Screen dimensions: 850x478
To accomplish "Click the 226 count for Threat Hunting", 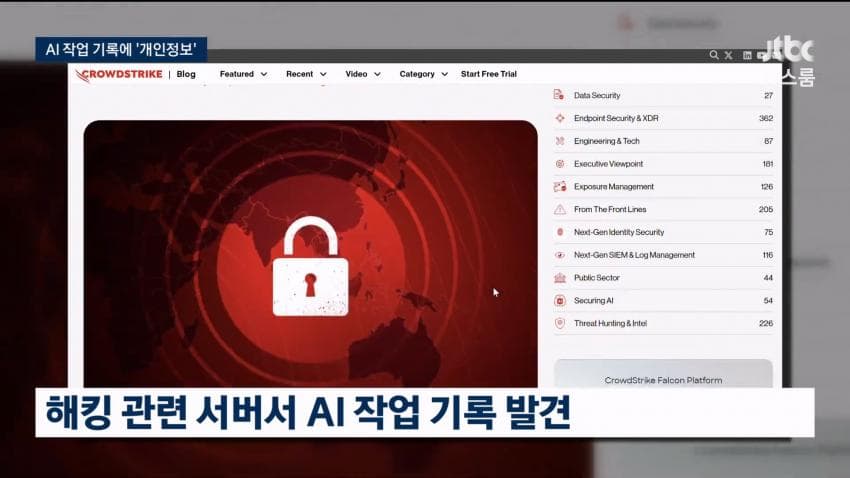I will click(x=766, y=323).
